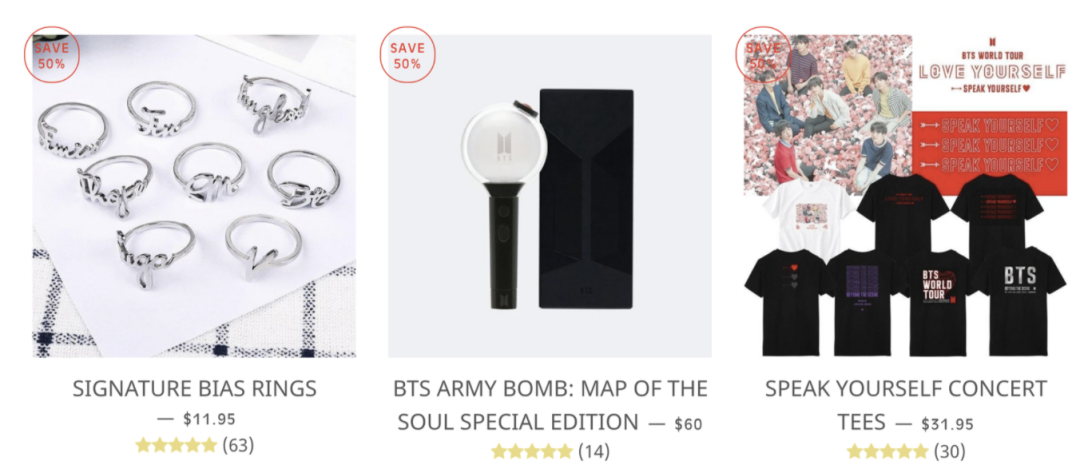Viewport: 1080px width, 473px height.
Task: Open the star rating for BTS Army Bomb
Action: click(x=532, y=452)
